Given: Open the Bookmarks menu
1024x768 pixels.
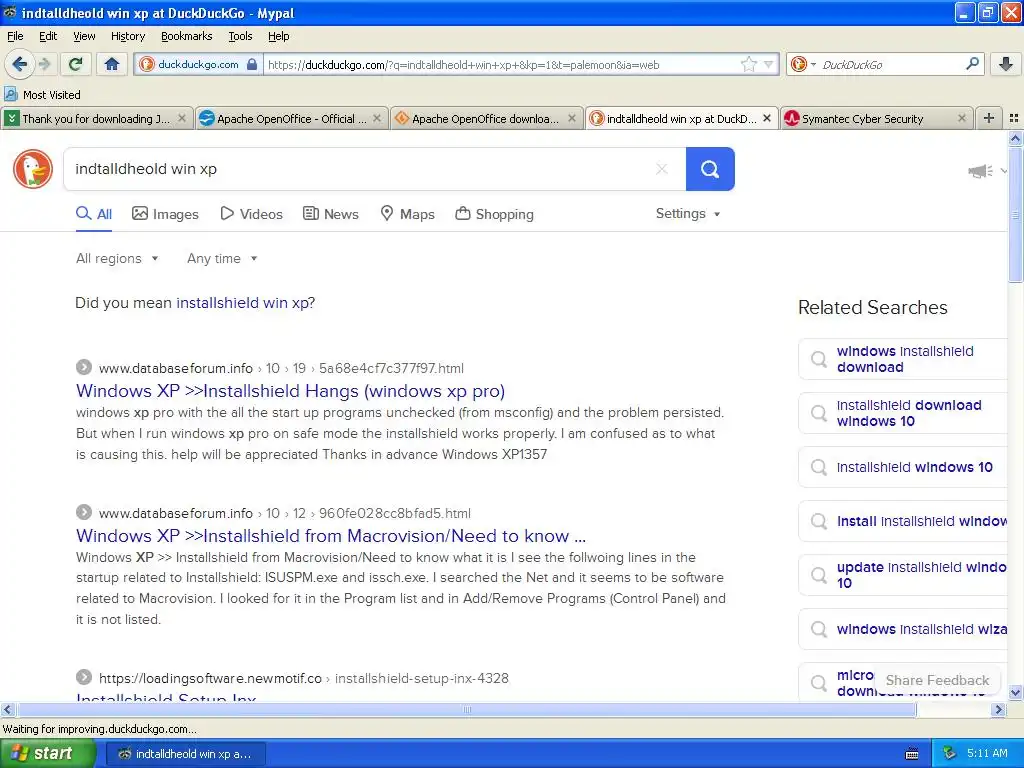Looking at the screenshot, I should 187,36.
